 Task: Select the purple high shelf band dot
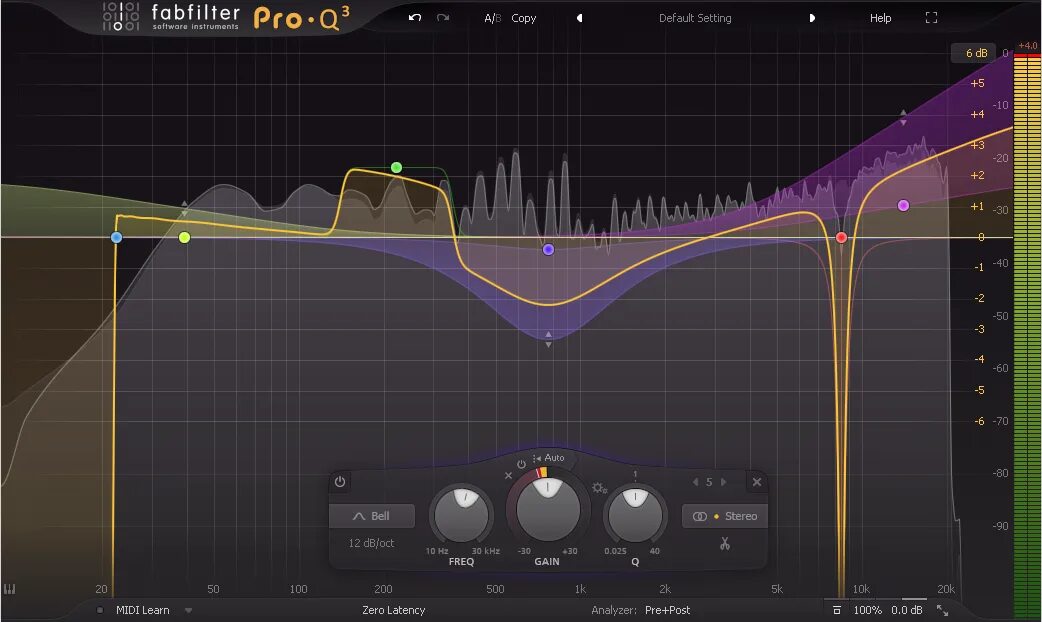pos(903,205)
